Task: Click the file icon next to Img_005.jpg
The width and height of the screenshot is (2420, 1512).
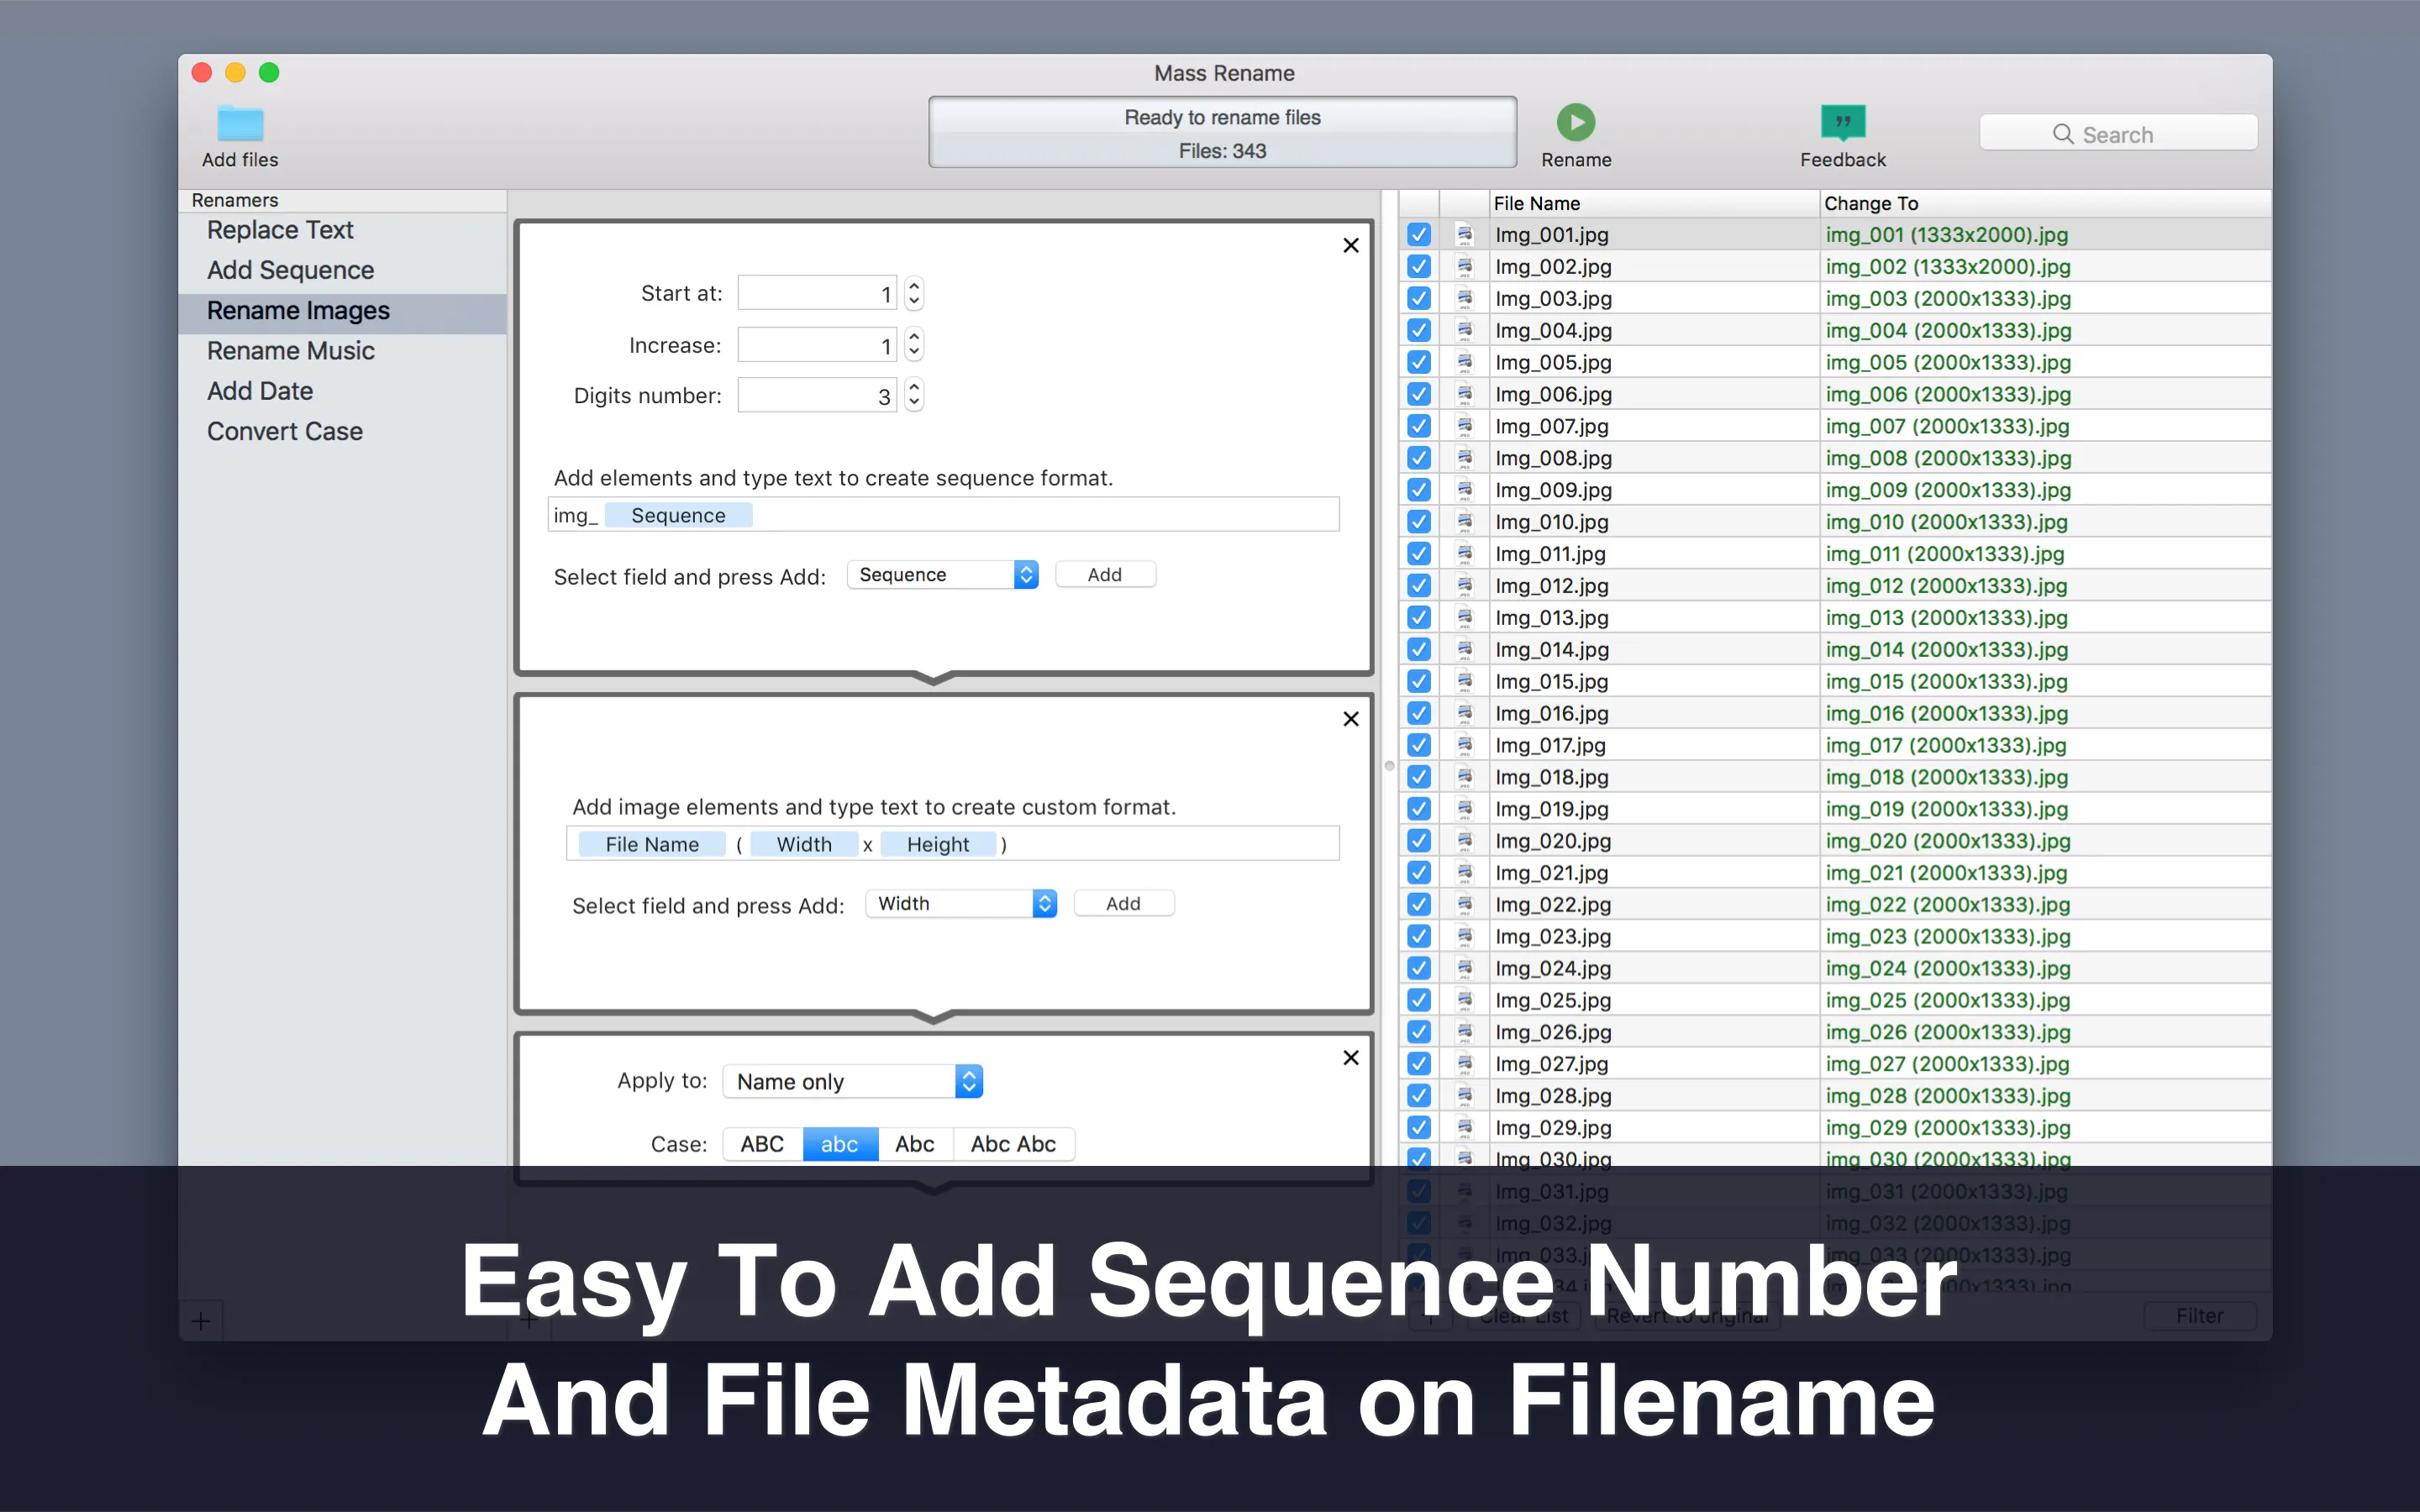Action: 1464,362
